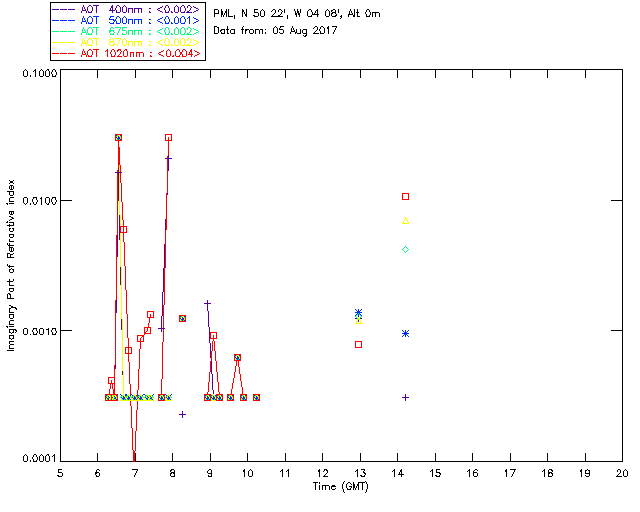Click the 0.1000 y-axis tick label
640x512 pixels.
(x=40, y=73)
